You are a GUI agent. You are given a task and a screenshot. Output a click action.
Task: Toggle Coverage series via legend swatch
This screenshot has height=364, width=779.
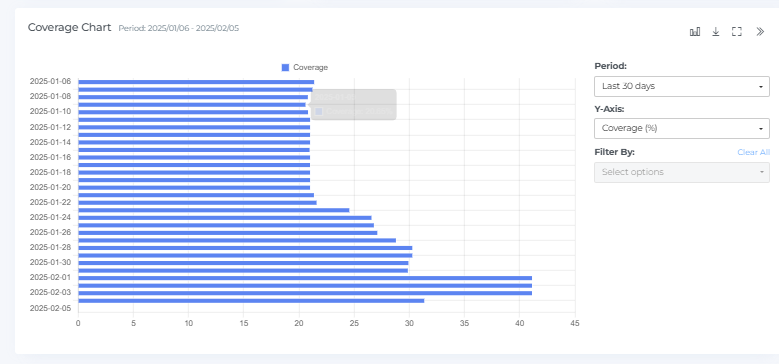pyautogui.click(x=285, y=68)
